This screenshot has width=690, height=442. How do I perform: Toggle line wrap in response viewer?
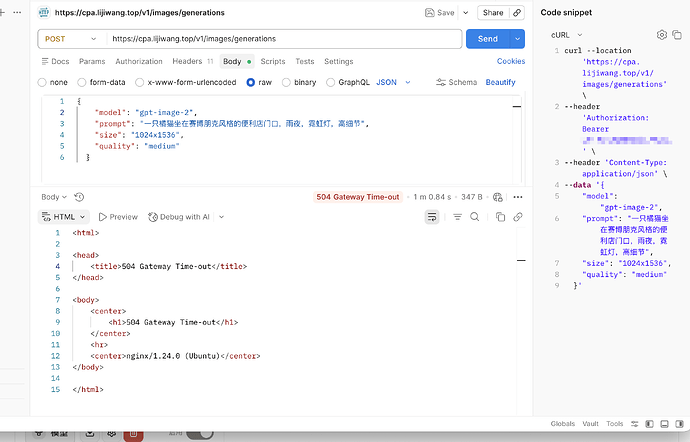pos(432,217)
